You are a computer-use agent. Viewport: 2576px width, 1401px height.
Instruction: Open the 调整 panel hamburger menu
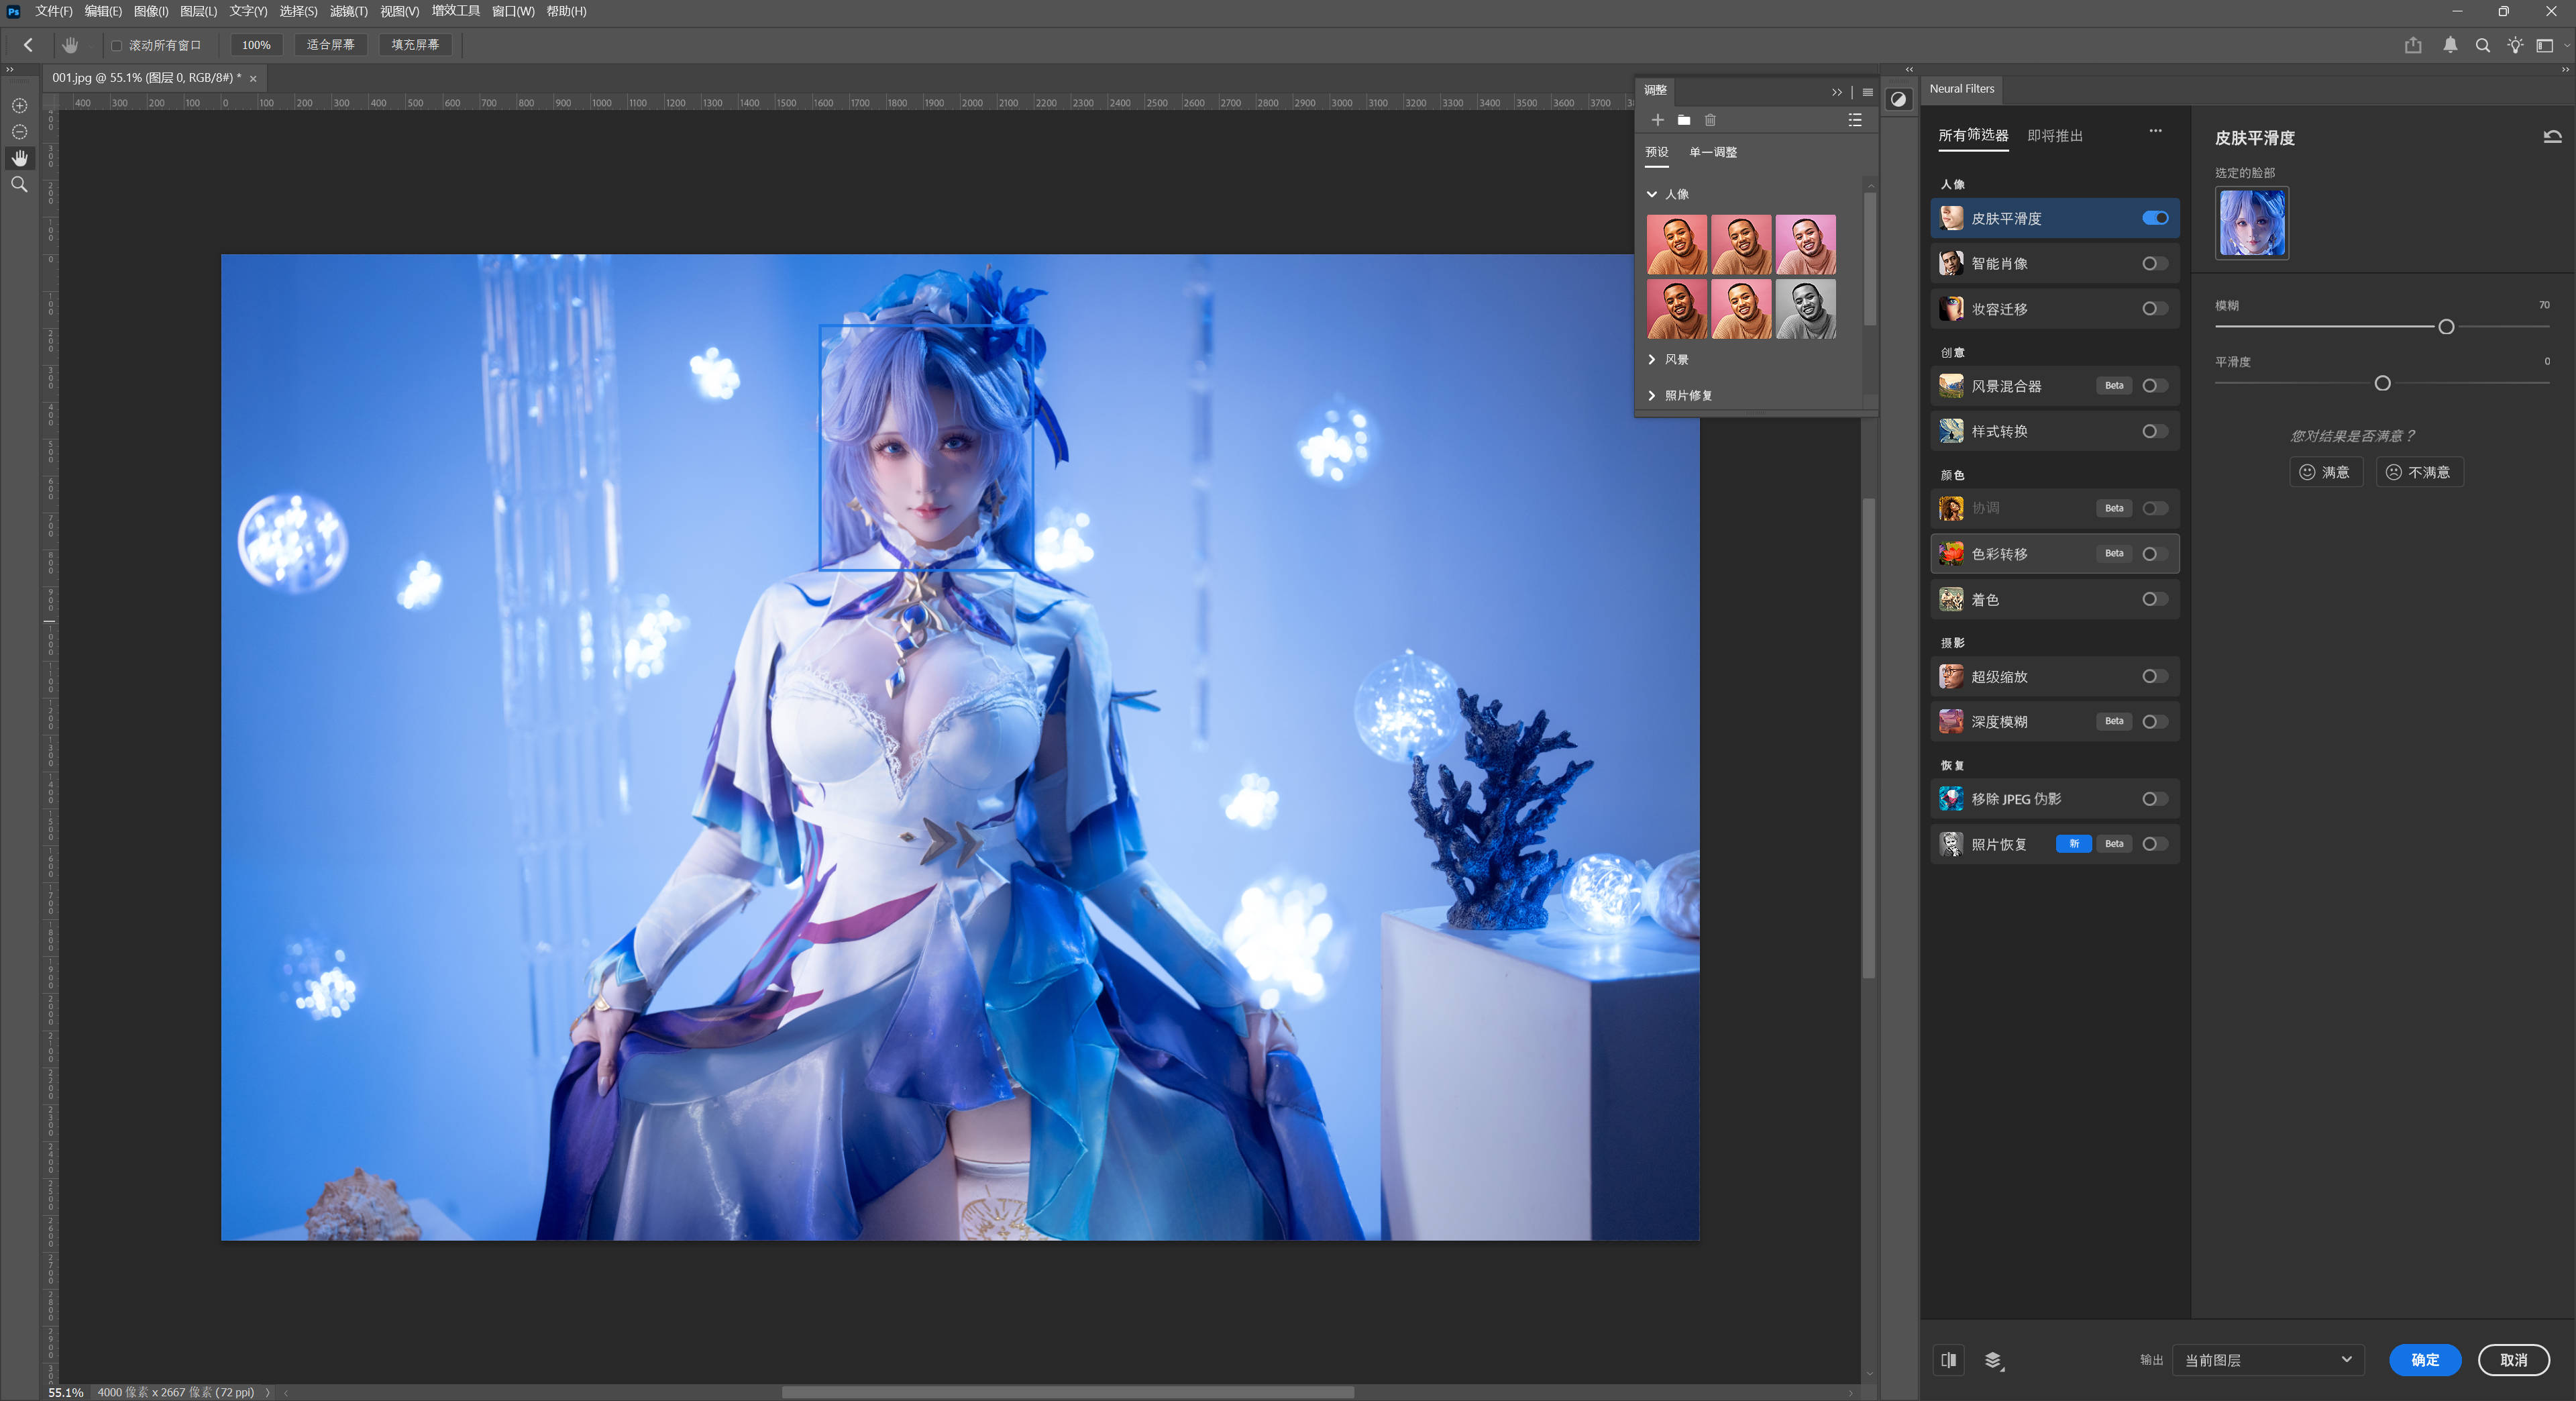1867,92
